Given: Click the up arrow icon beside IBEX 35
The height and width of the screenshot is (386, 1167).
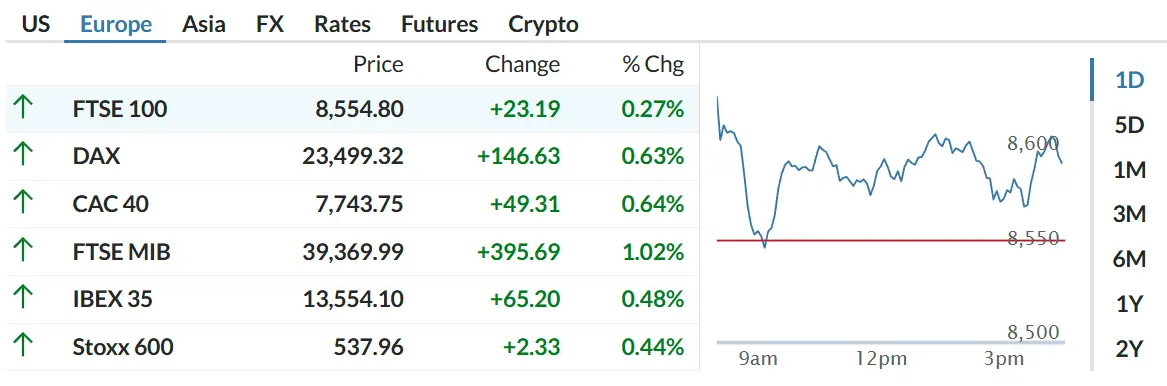Looking at the screenshot, I should pyautogui.click(x=24, y=299).
